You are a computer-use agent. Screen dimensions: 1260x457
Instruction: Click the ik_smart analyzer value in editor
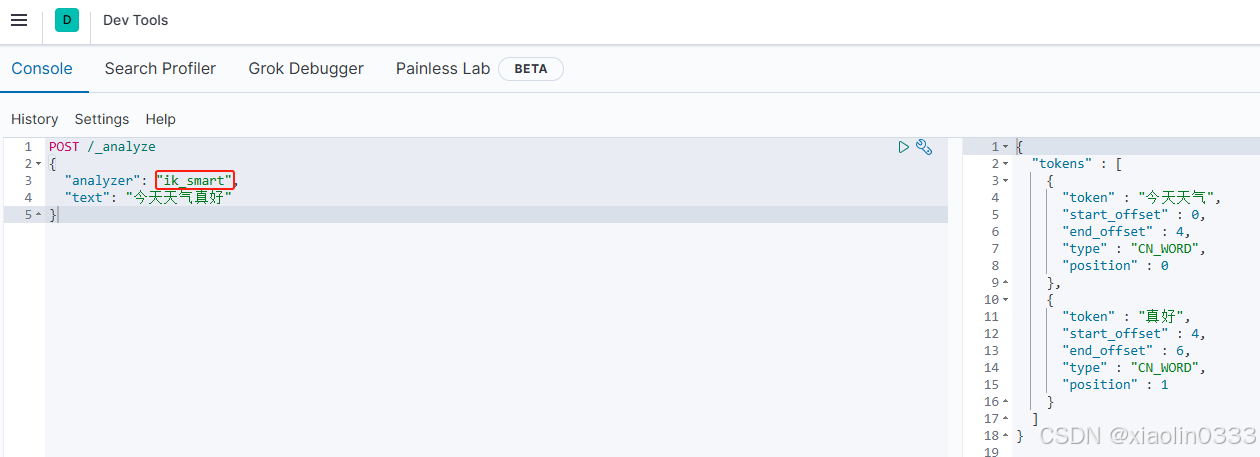[194, 181]
